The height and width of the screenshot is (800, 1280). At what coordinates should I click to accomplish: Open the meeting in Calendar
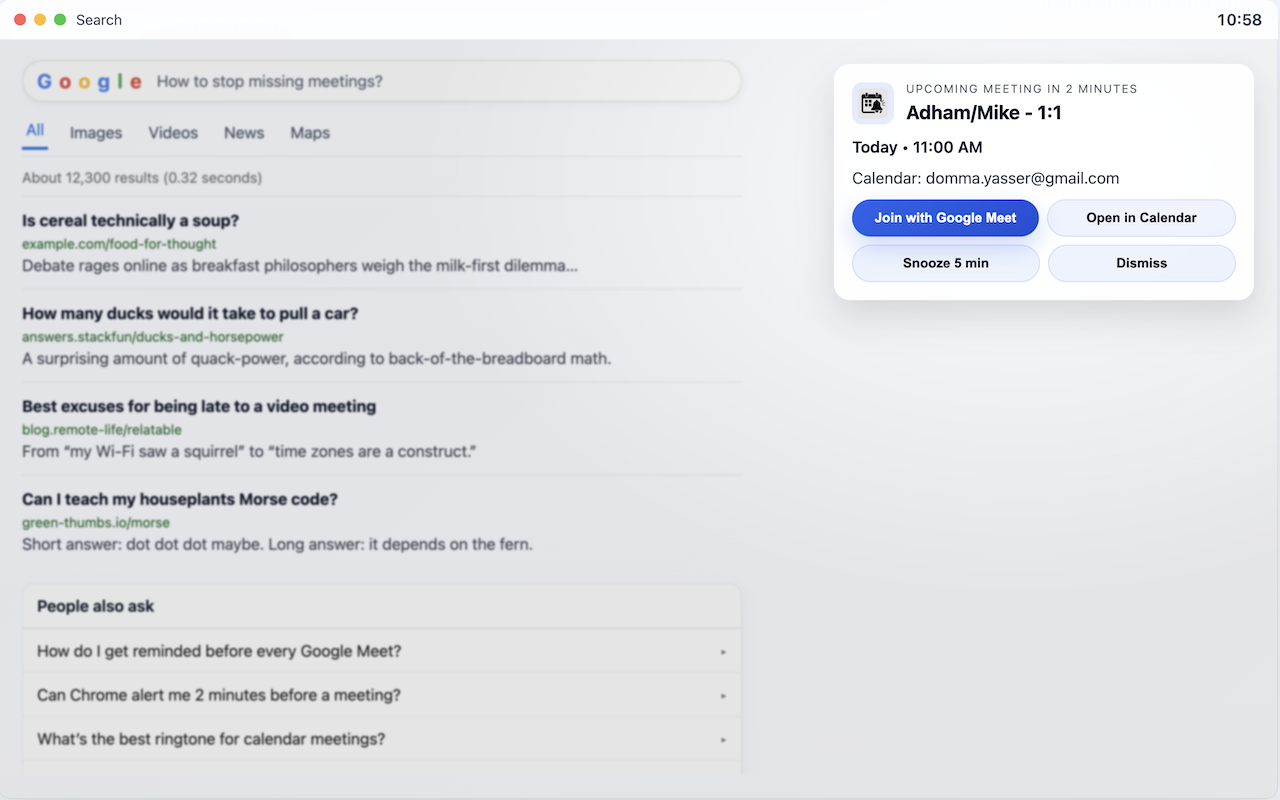point(1141,218)
